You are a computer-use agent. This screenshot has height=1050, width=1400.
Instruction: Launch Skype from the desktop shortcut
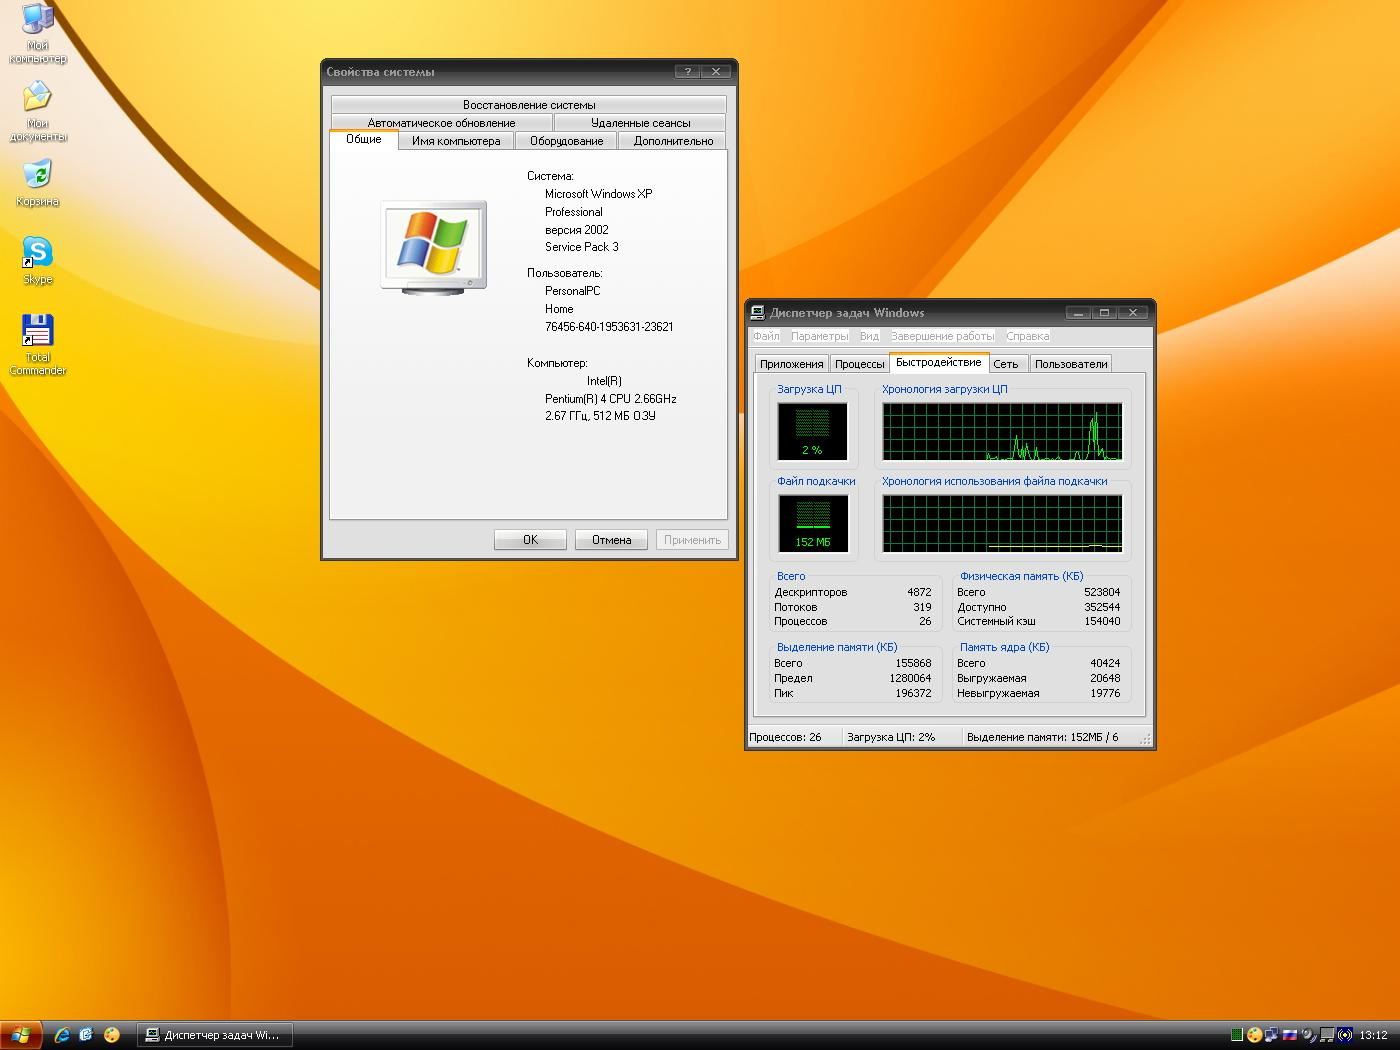pyautogui.click(x=37, y=254)
